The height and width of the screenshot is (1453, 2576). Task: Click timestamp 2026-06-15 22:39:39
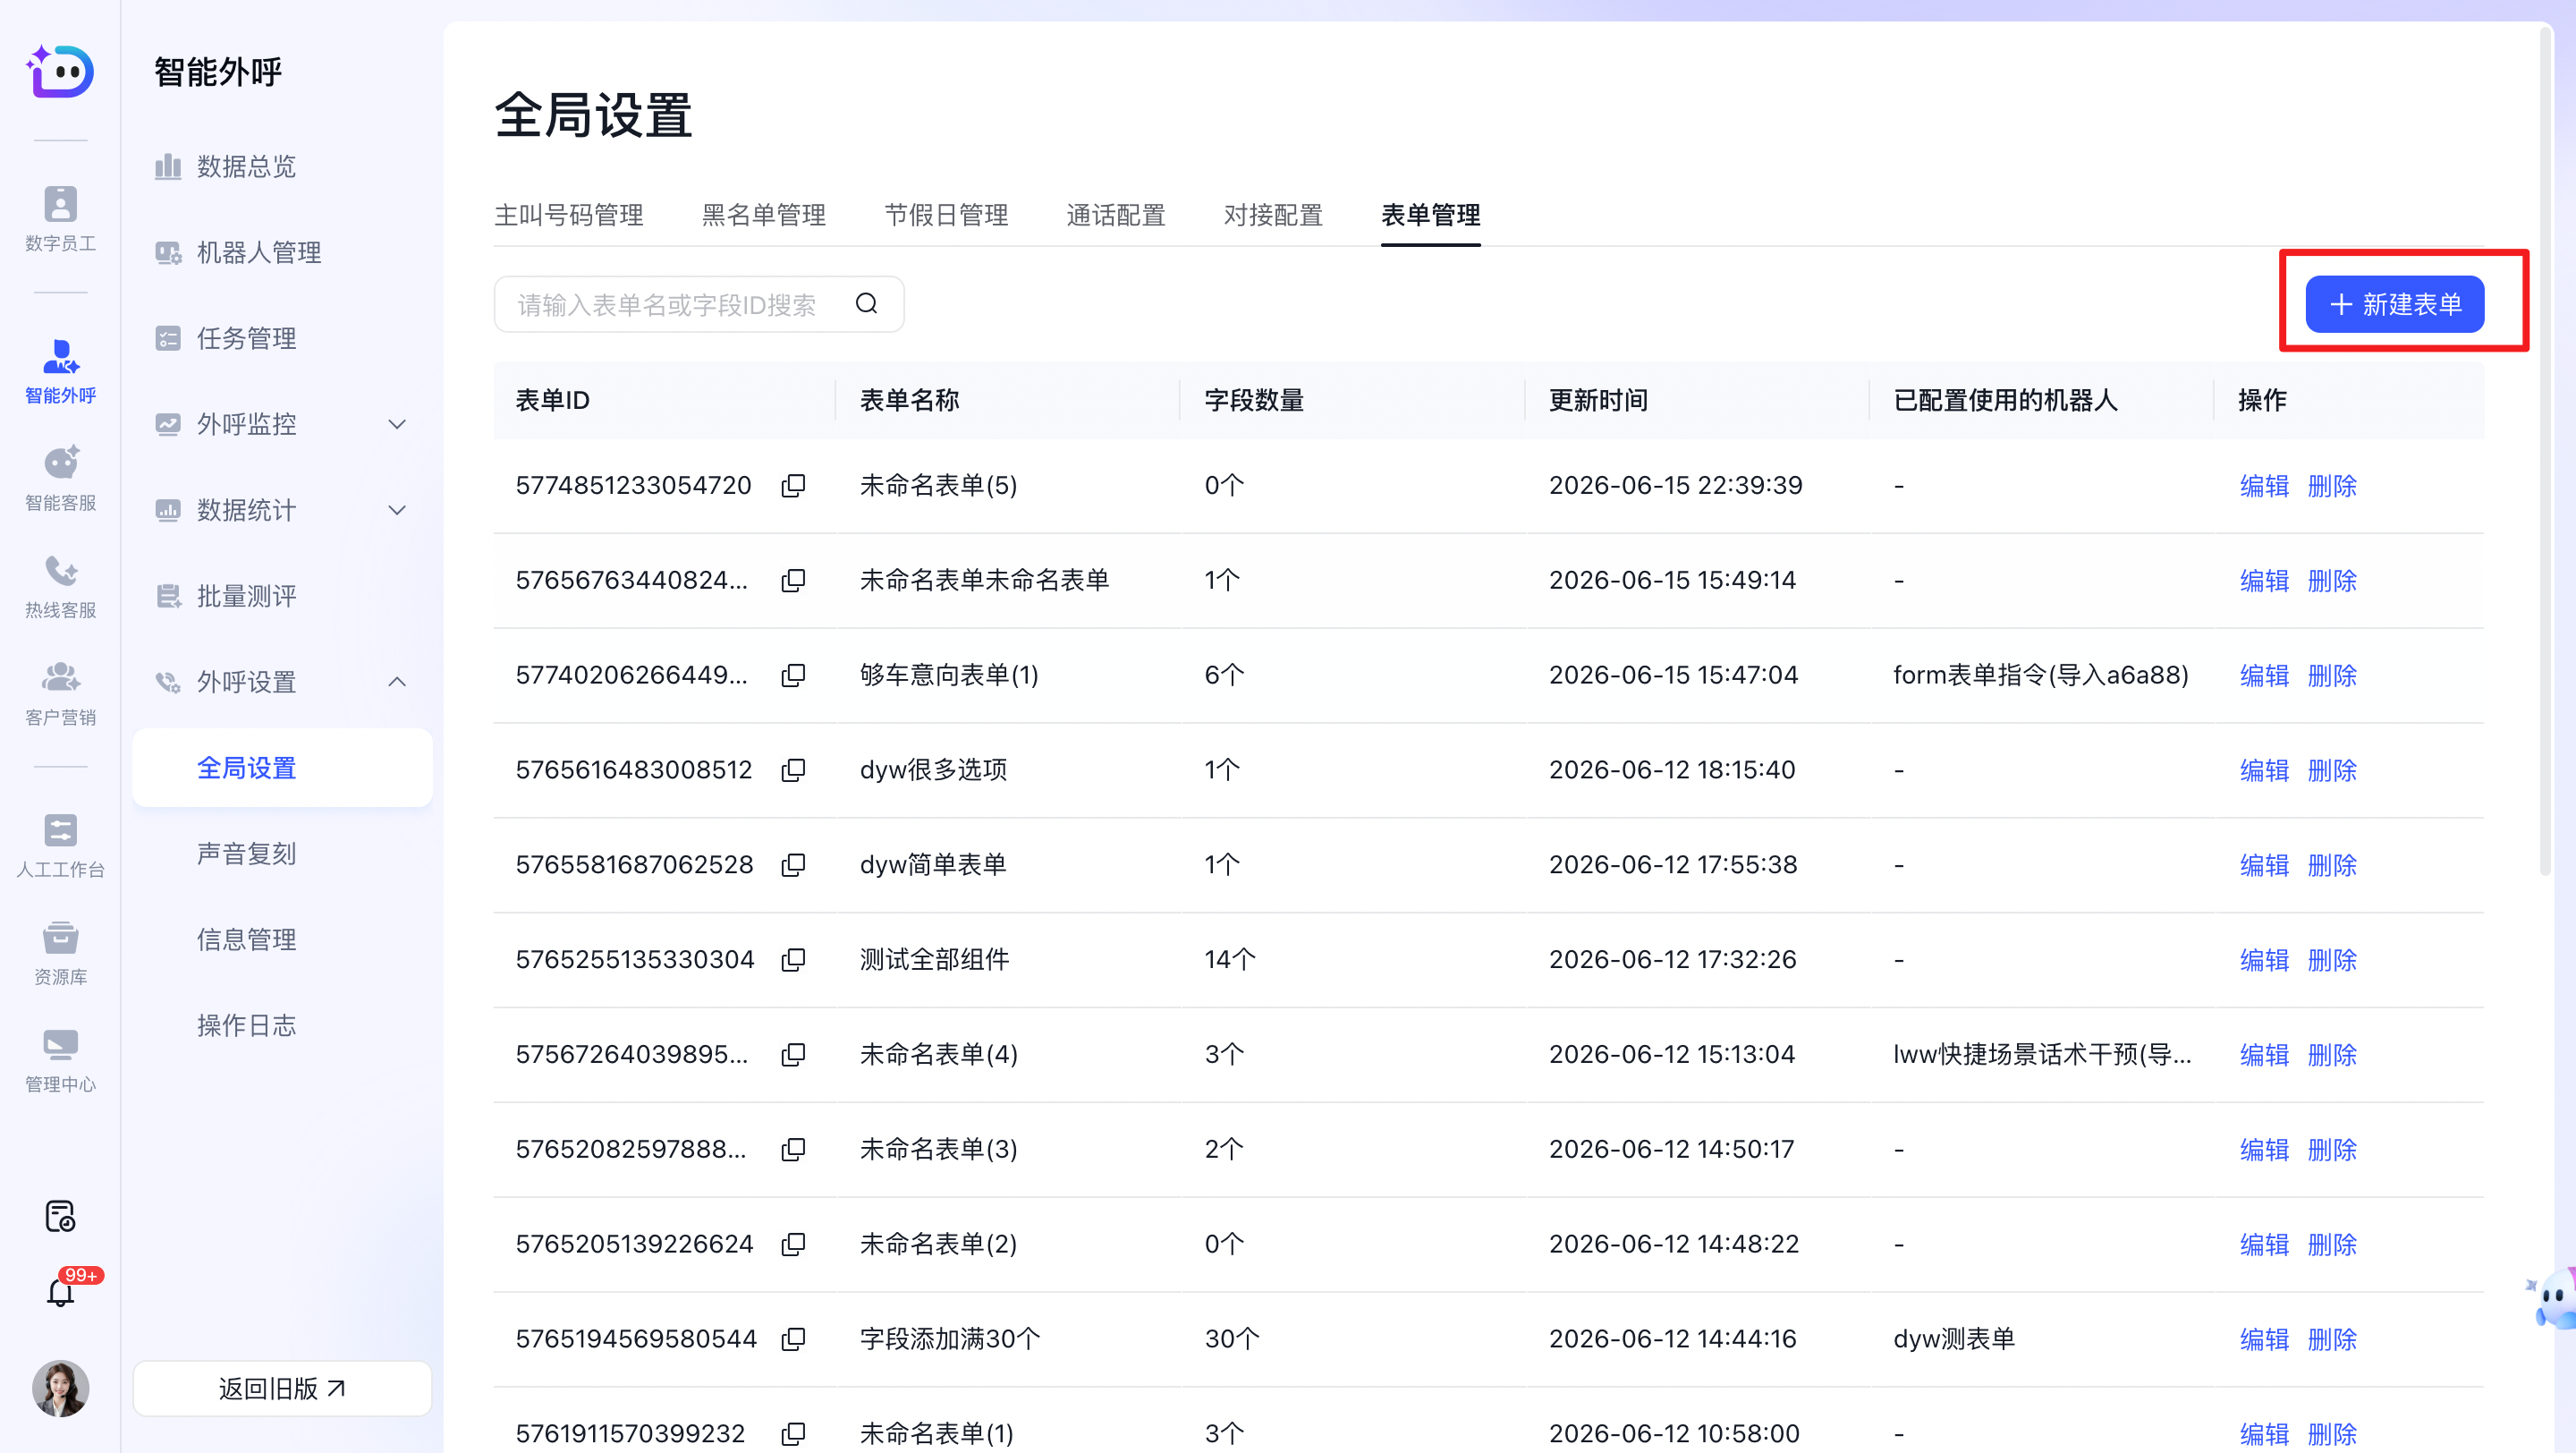tap(1675, 485)
